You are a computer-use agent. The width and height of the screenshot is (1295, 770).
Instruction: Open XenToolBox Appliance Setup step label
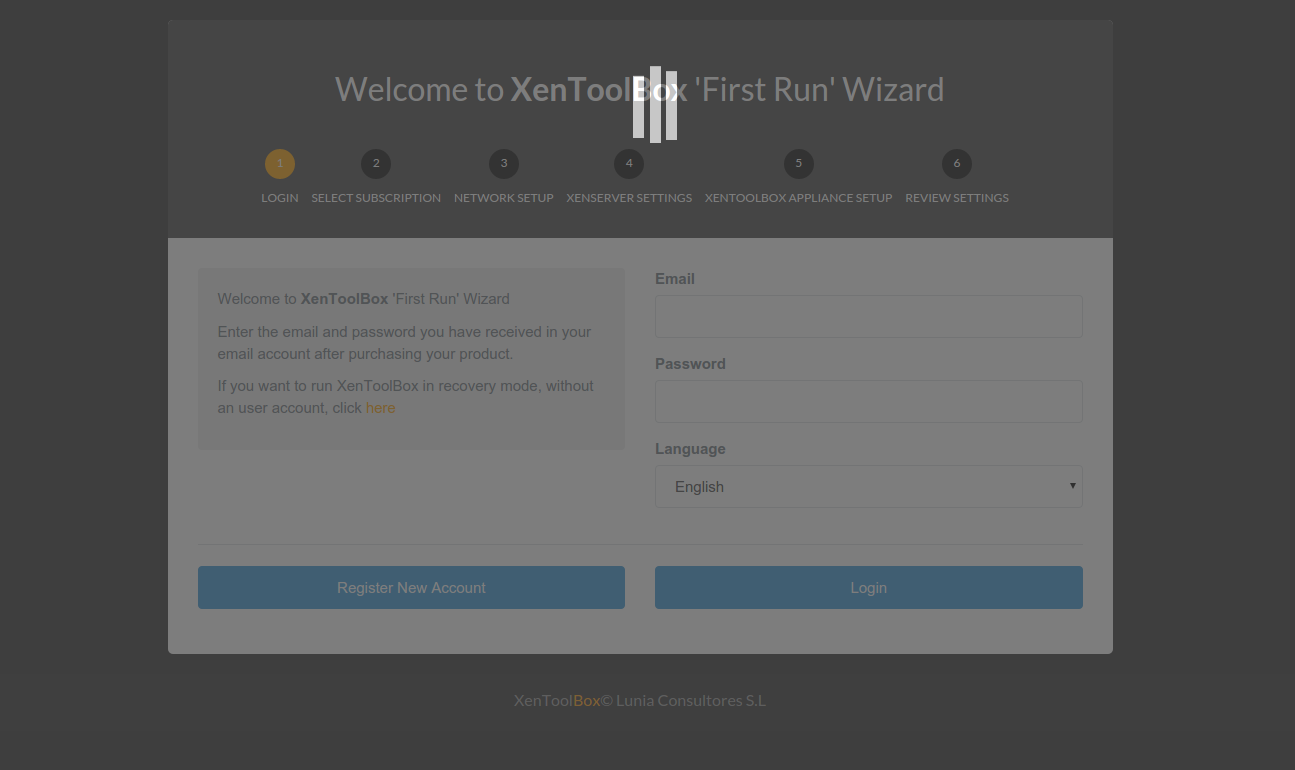pyautogui.click(x=799, y=198)
